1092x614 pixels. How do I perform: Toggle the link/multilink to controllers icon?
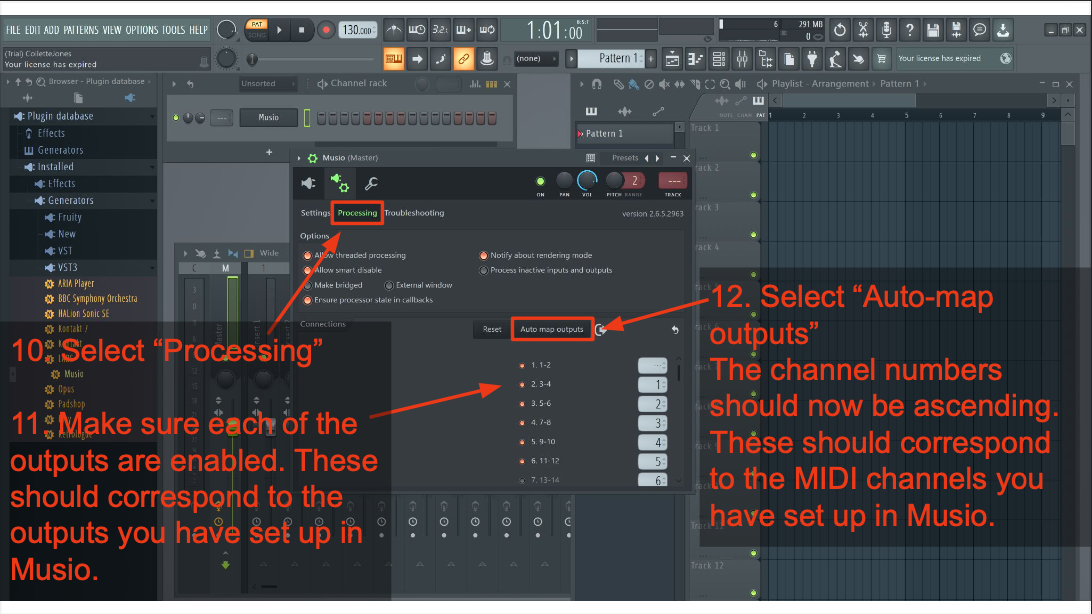[x=463, y=59]
